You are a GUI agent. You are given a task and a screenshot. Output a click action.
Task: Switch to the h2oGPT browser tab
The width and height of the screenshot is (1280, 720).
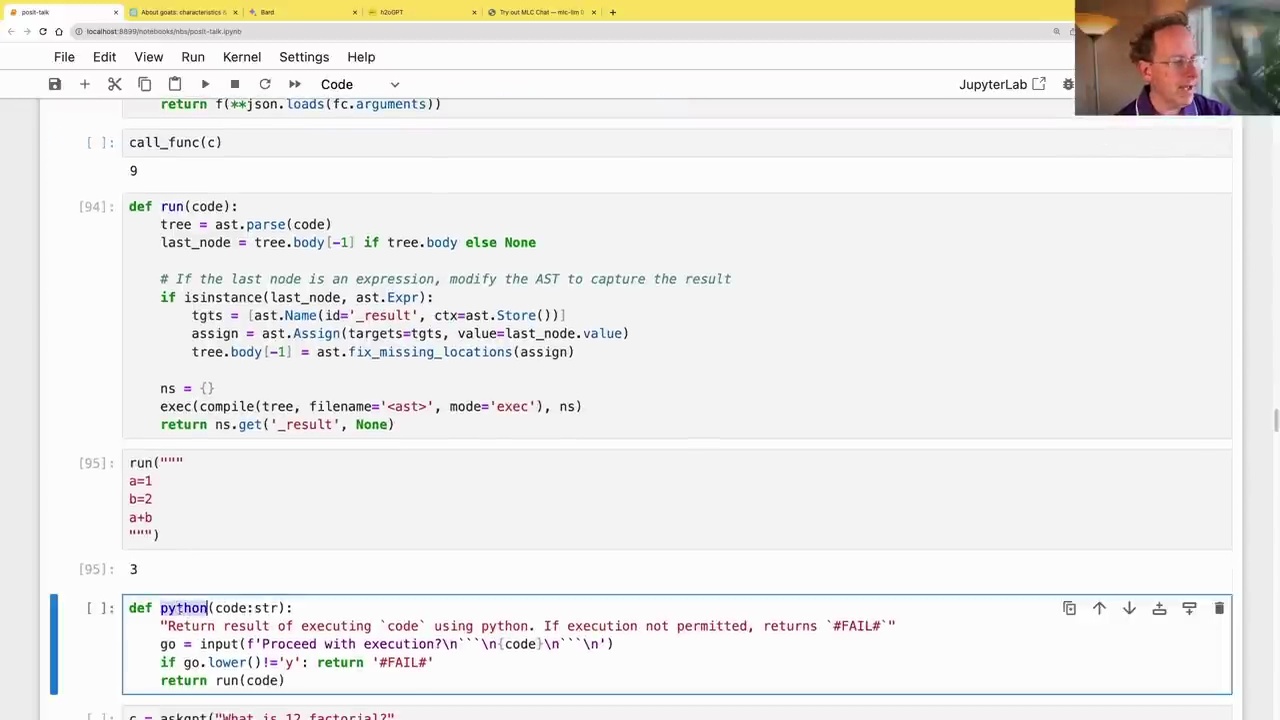420,12
